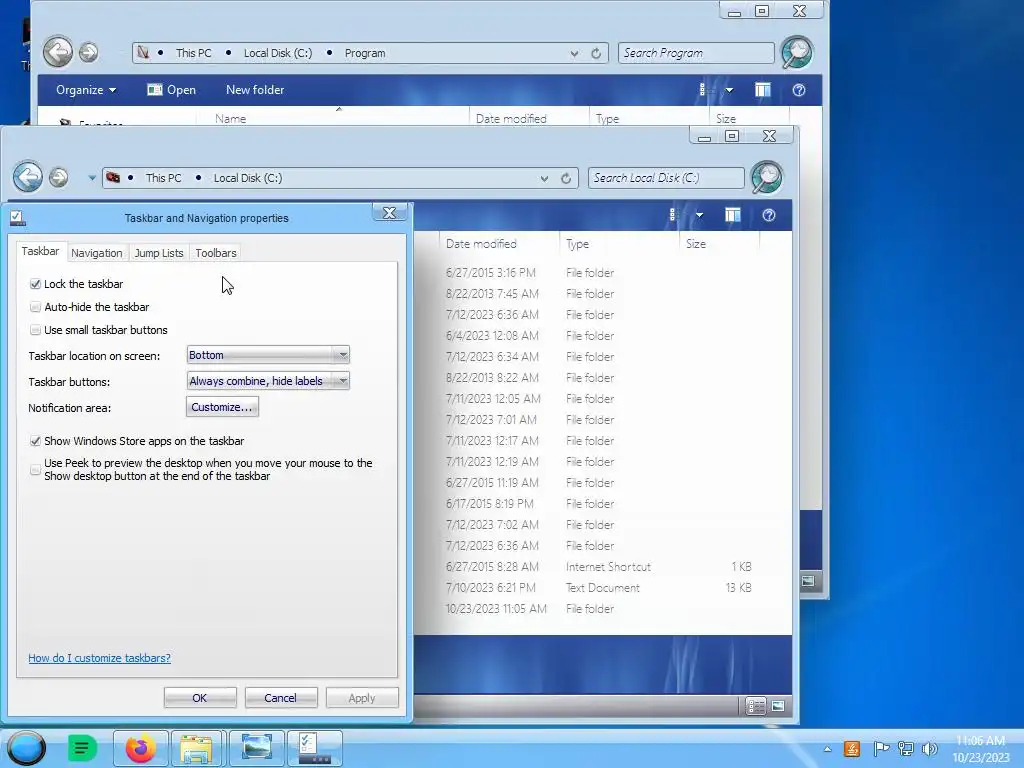Focus Search Program input field
The width and height of the screenshot is (1024, 768).
click(696, 53)
